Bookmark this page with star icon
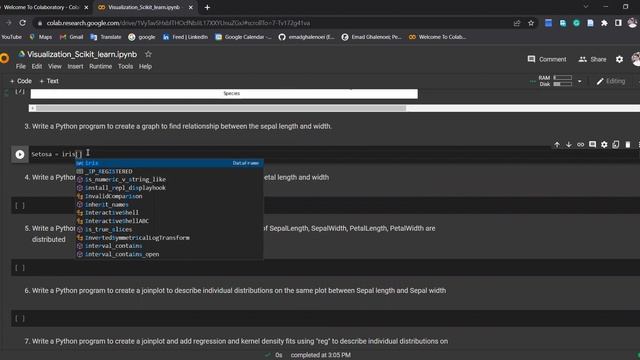This screenshot has height=360, width=640. (x=531, y=23)
